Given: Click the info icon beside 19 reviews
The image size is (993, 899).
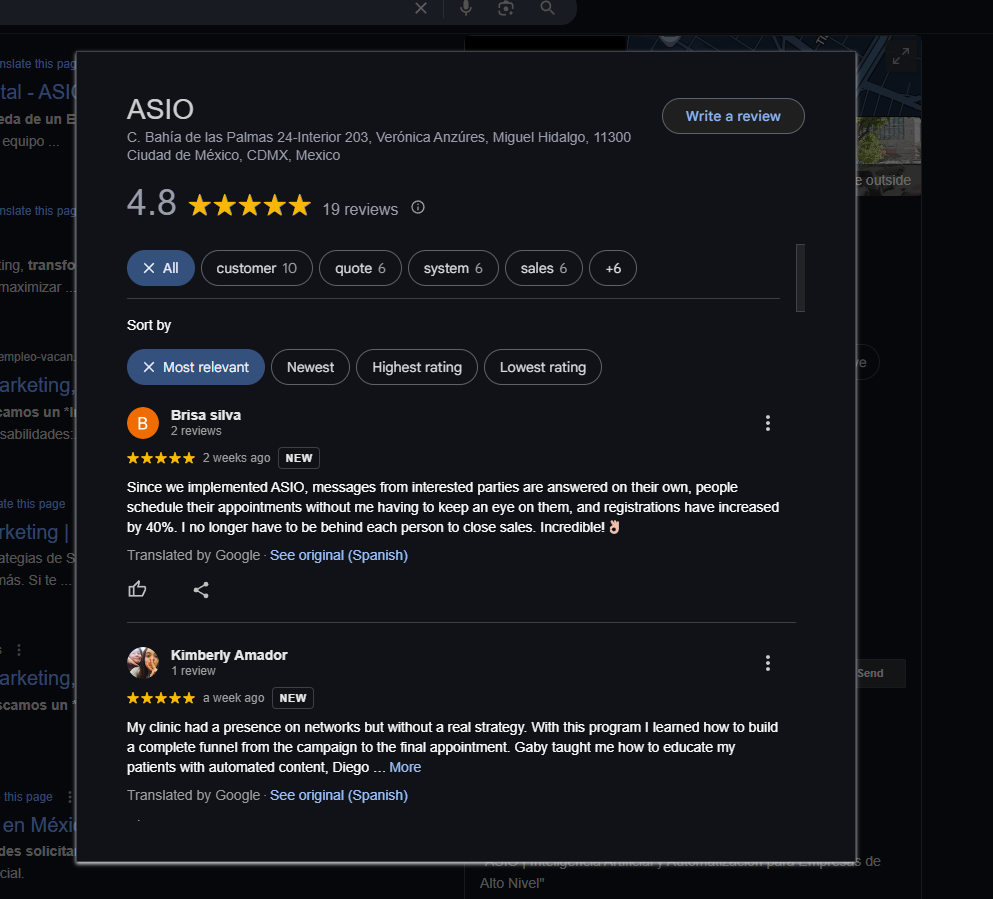Looking at the screenshot, I should 418,207.
